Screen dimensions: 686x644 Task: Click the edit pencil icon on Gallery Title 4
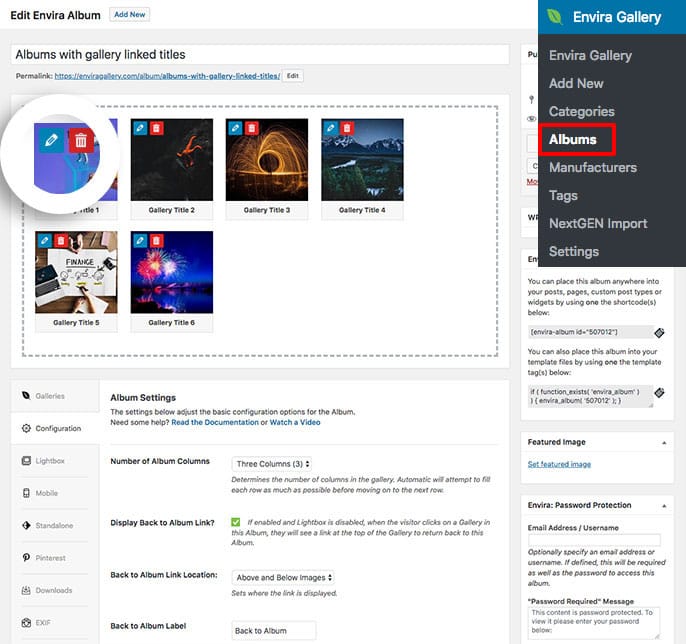pos(329,128)
